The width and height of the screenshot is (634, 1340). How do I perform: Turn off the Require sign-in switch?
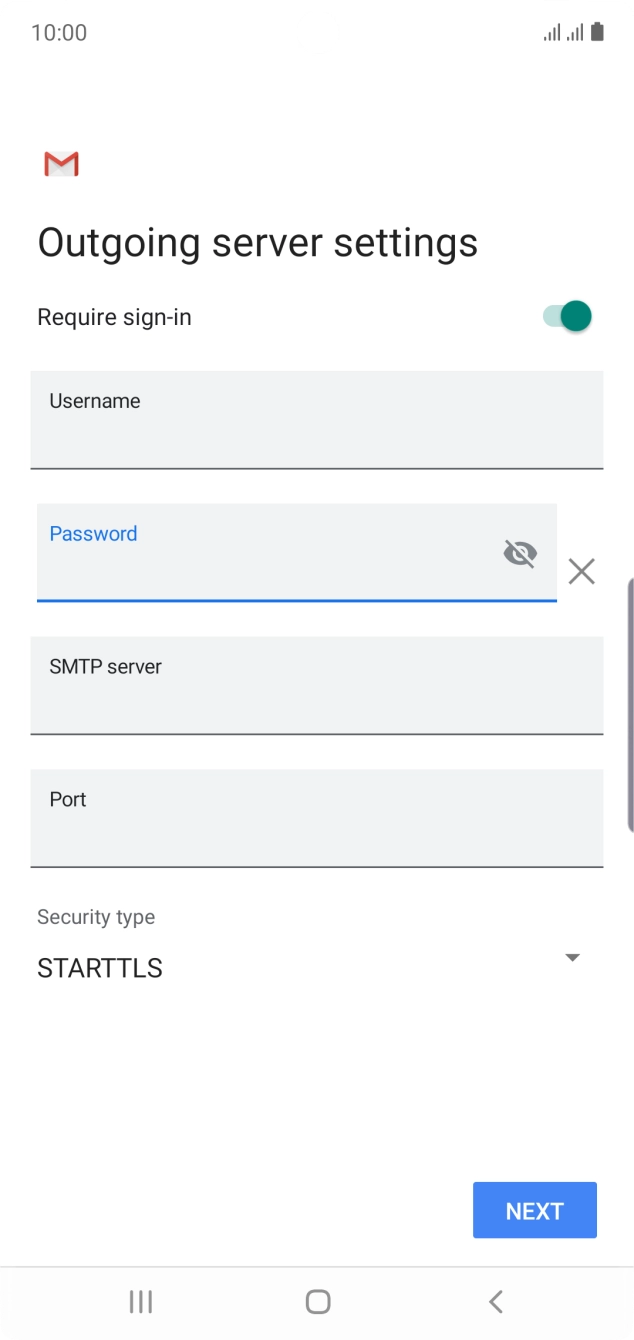[x=568, y=317]
